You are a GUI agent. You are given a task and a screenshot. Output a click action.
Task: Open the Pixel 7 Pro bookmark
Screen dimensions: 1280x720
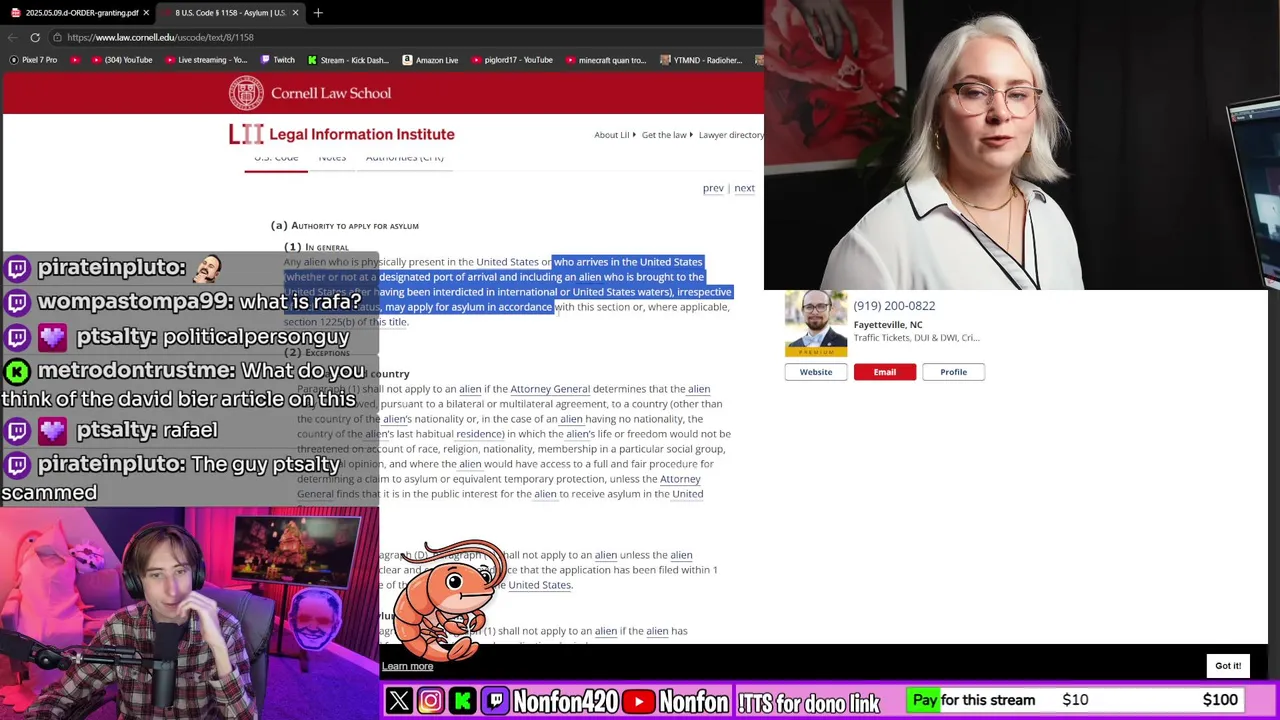coord(32,60)
